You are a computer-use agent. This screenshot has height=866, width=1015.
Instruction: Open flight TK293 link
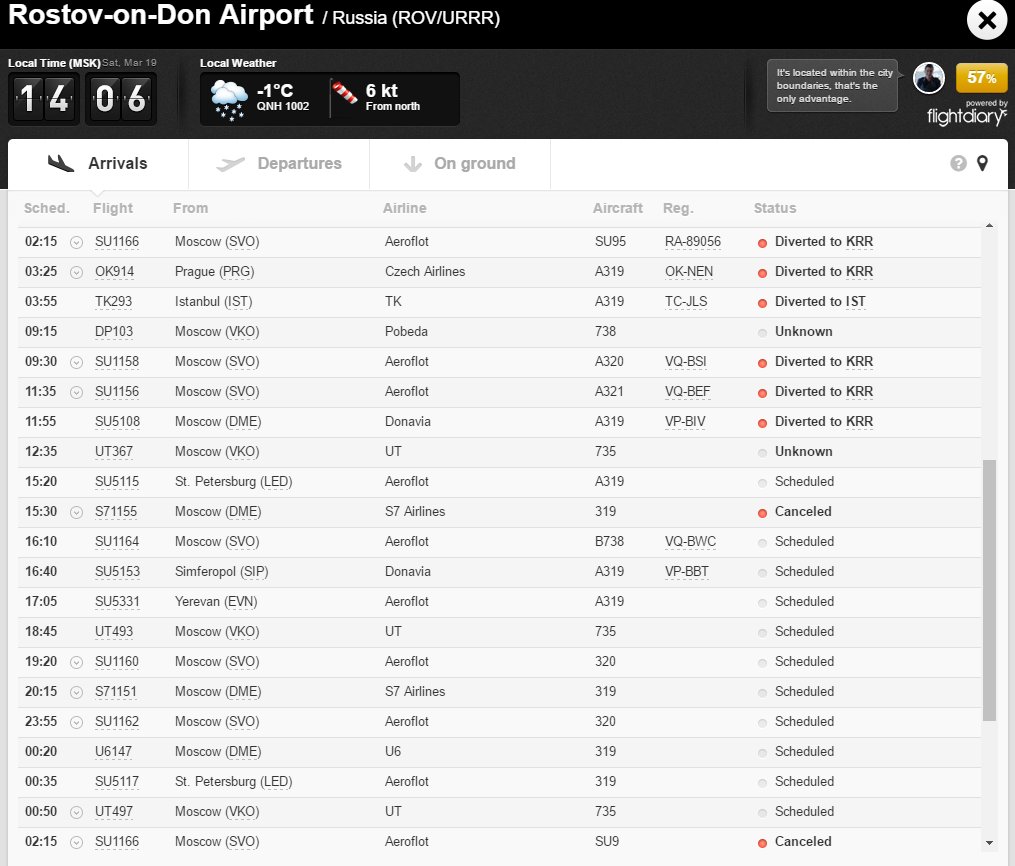(113, 302)
